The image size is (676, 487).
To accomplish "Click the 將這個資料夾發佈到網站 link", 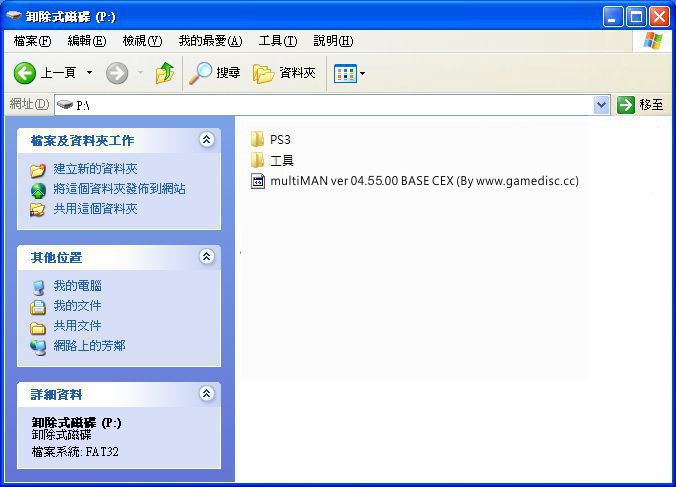I will [119, 189].
